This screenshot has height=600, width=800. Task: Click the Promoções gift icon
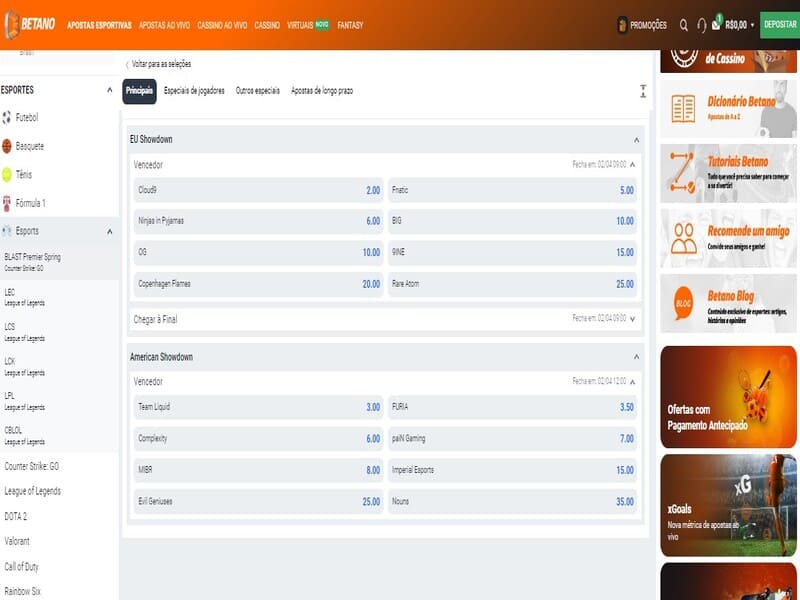tap(622, 24)
